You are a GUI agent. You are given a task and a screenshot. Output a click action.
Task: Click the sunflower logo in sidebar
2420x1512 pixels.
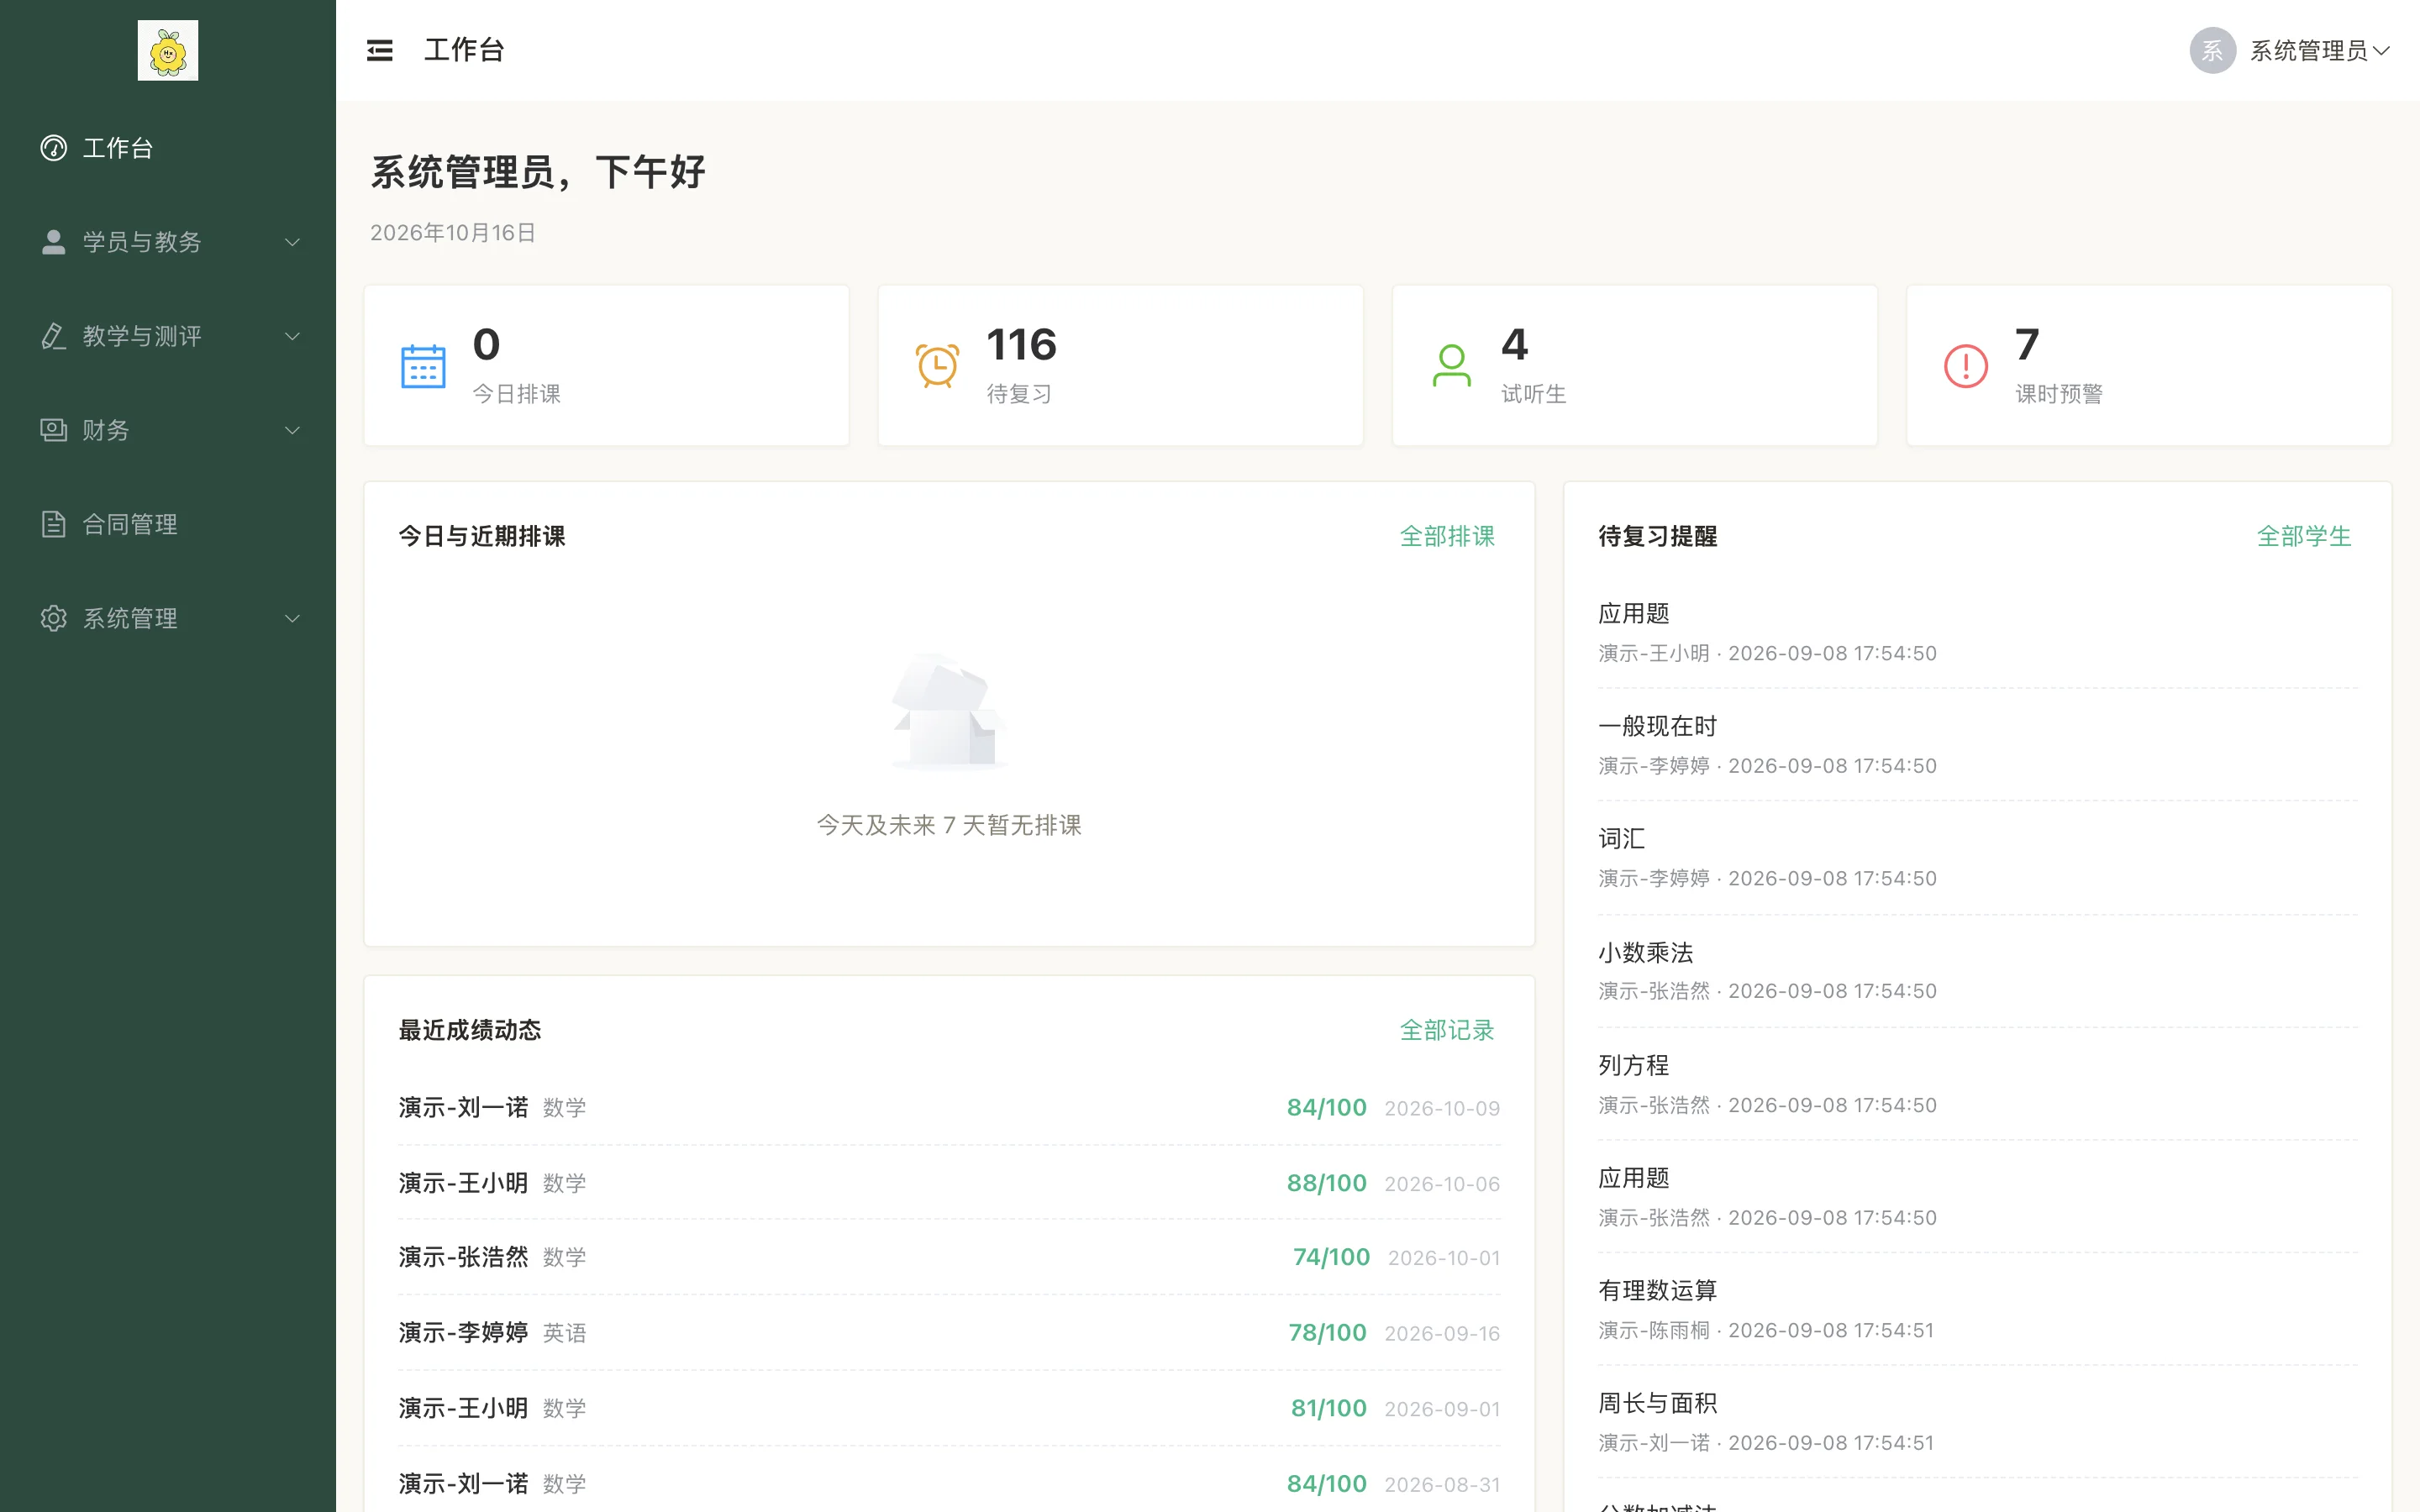tap(168, 50)
